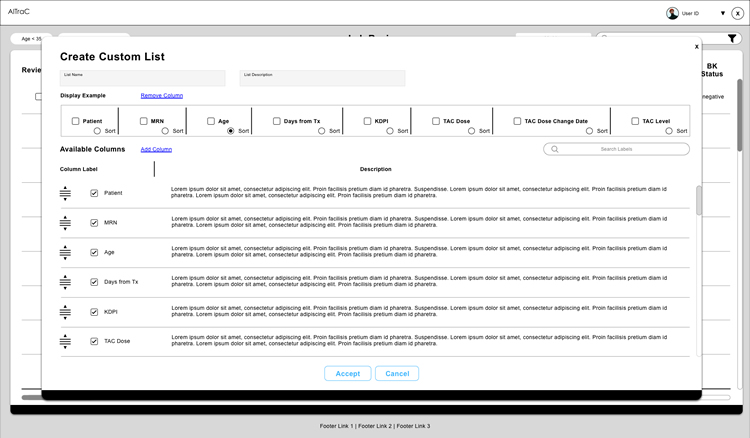Select Sort radio under TAC Dose Change Date

(589, 131)
